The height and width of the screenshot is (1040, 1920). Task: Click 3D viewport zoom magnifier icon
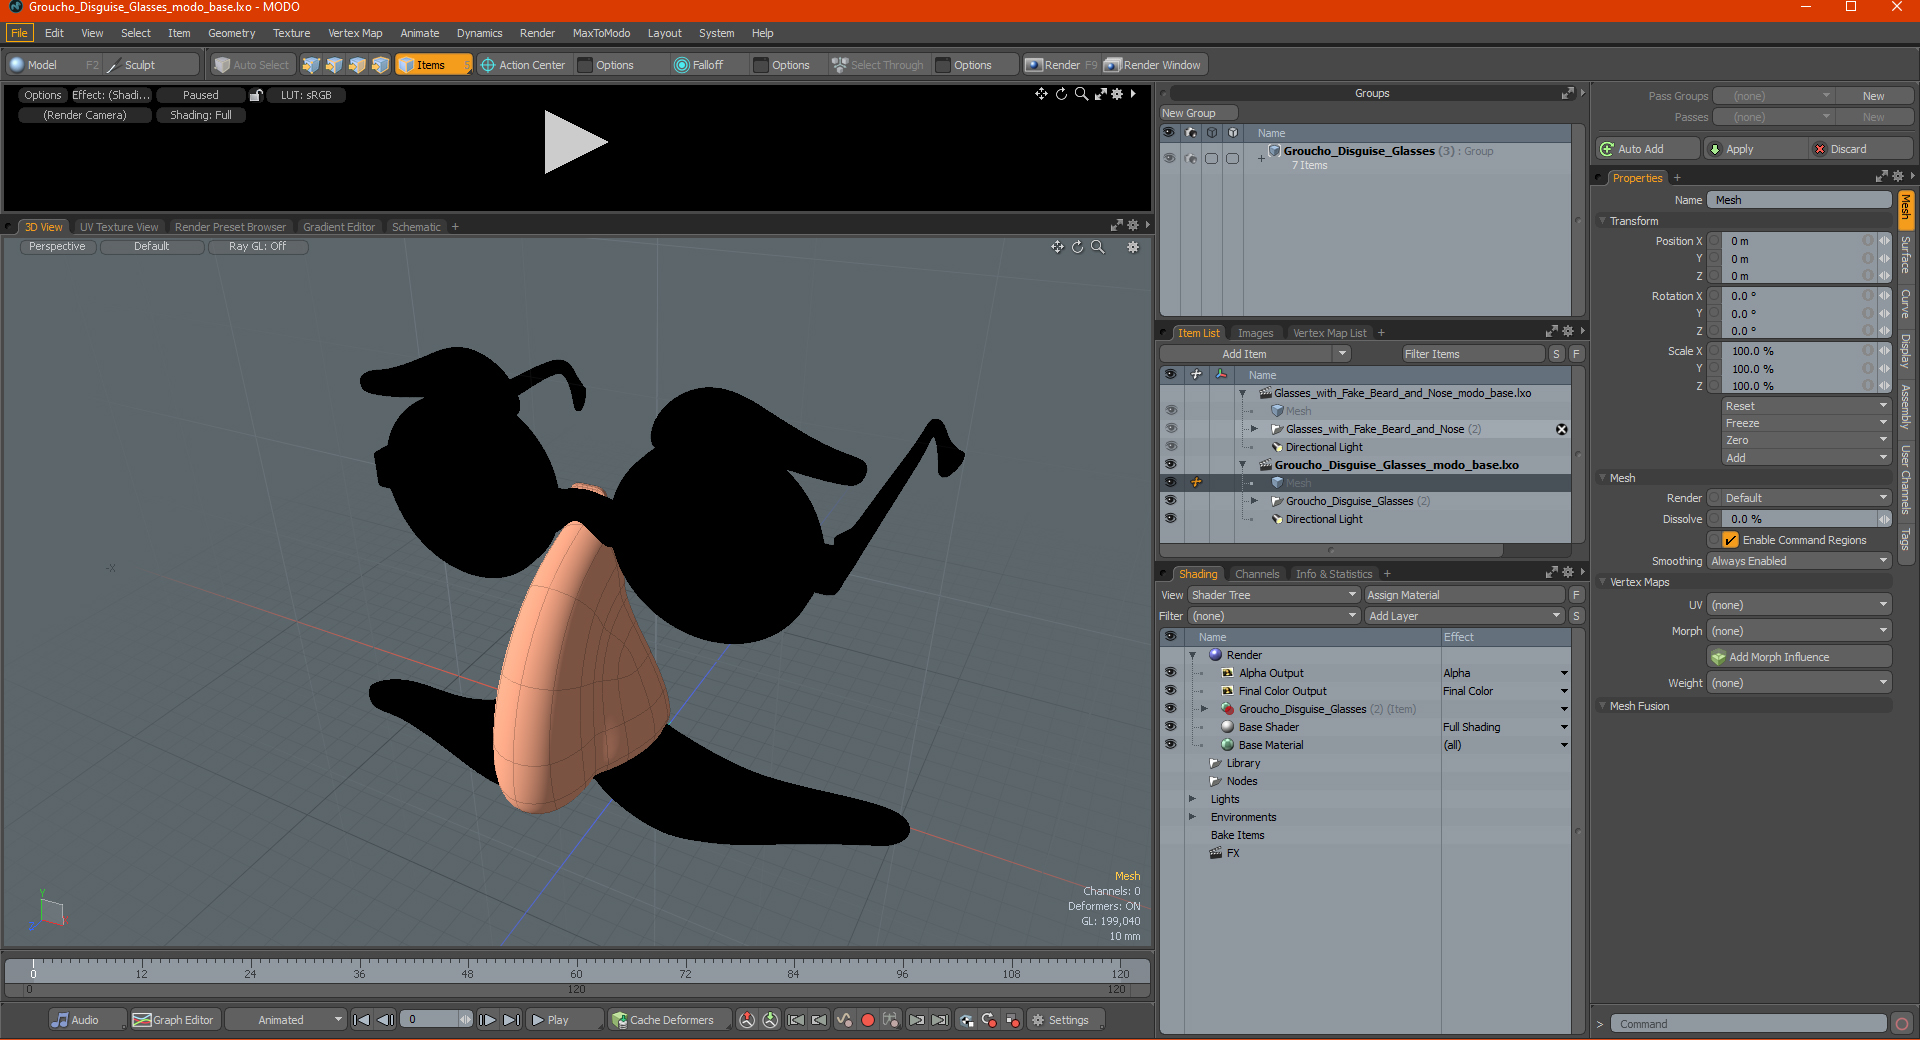(x=1097, y=247)
